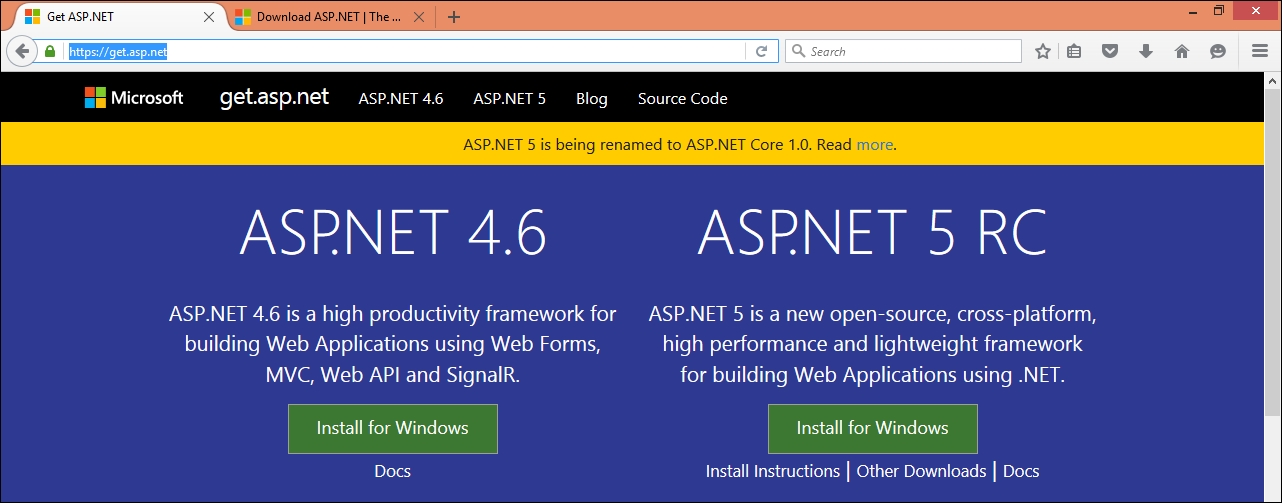The height and width of the screenshot is (503, 1282).
Task: Click in the browser Search box
Action: pyautogui.click(x=904, y=51)
